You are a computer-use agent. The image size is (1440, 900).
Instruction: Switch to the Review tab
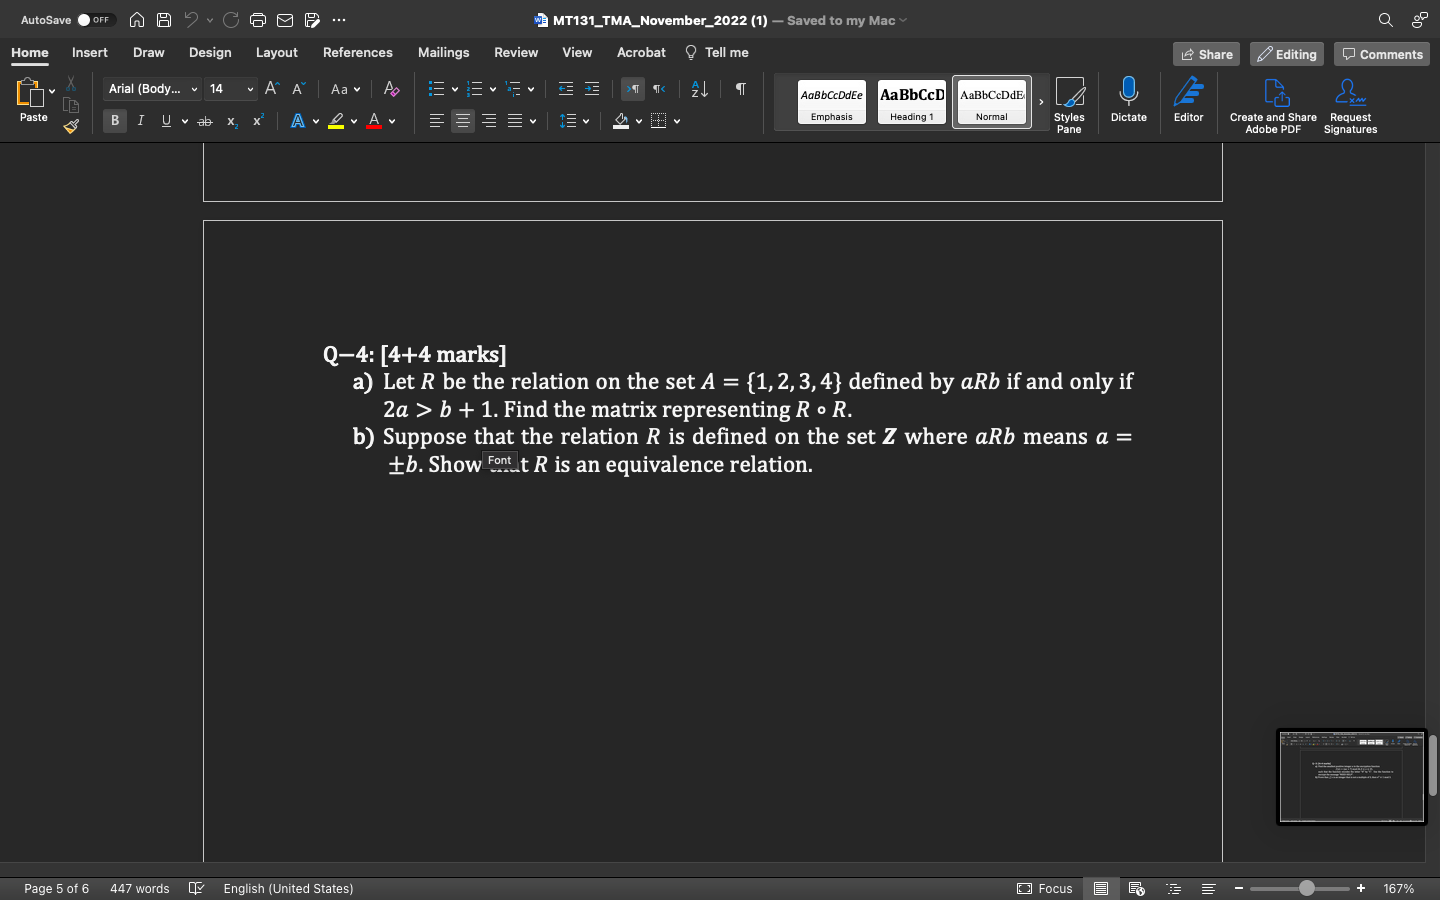coord(516,53)
